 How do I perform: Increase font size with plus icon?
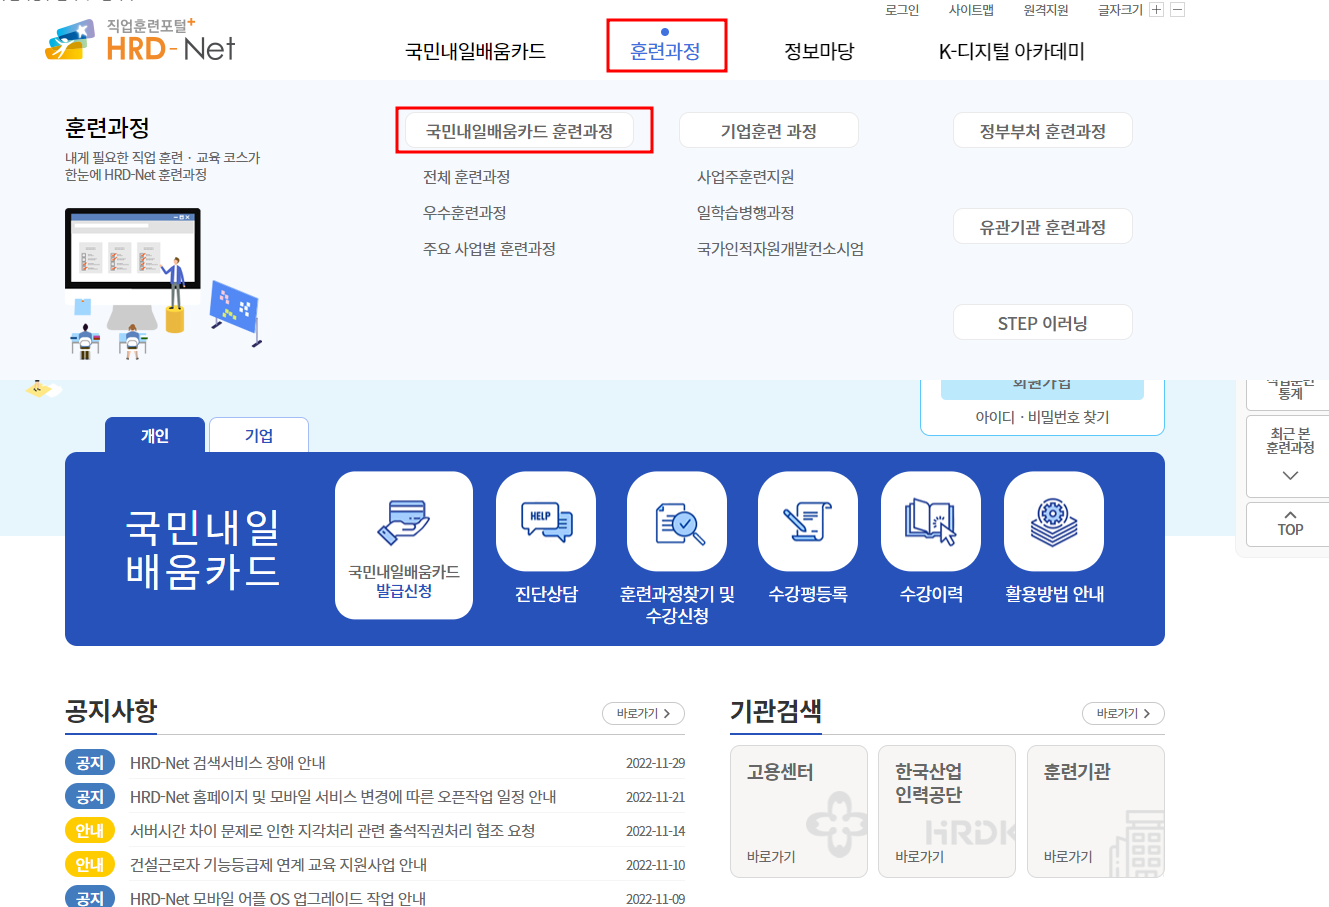pos(1156,10)
